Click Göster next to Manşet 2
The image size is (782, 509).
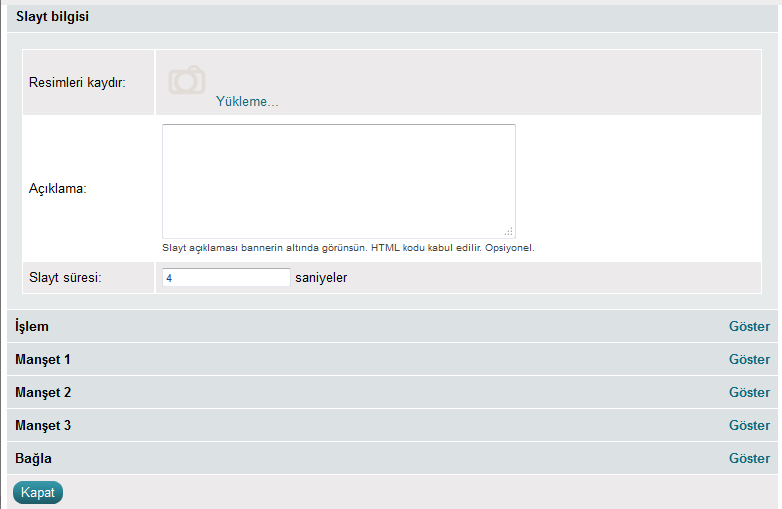(x=749, y=392)
